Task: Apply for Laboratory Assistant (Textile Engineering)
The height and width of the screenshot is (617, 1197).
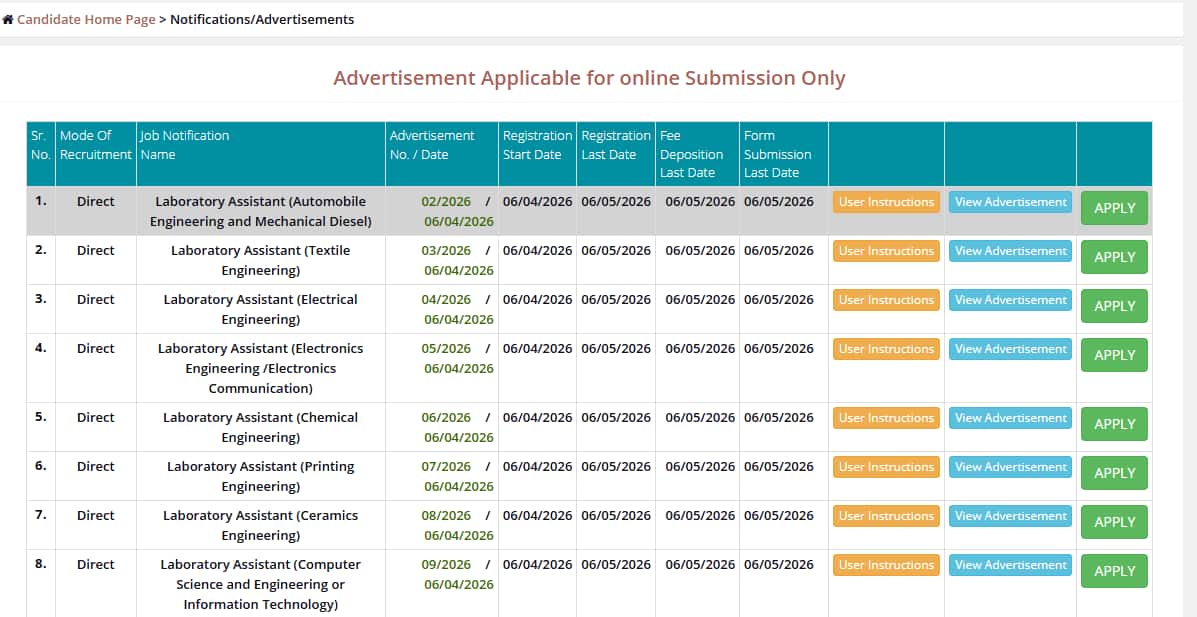Action: 1114,257
